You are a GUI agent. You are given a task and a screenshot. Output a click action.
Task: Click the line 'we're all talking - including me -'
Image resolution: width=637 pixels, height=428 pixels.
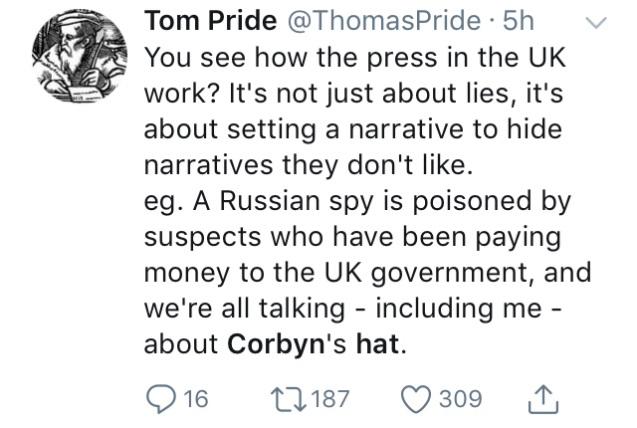353,309
